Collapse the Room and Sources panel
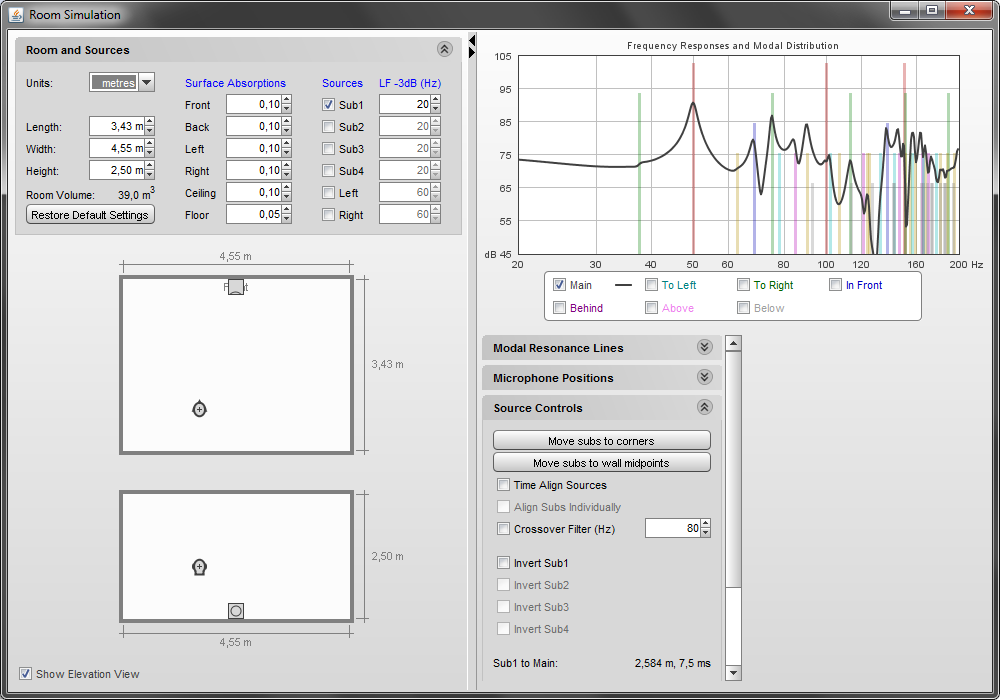The image size is (1000, 700). click(x=445, y=49)
